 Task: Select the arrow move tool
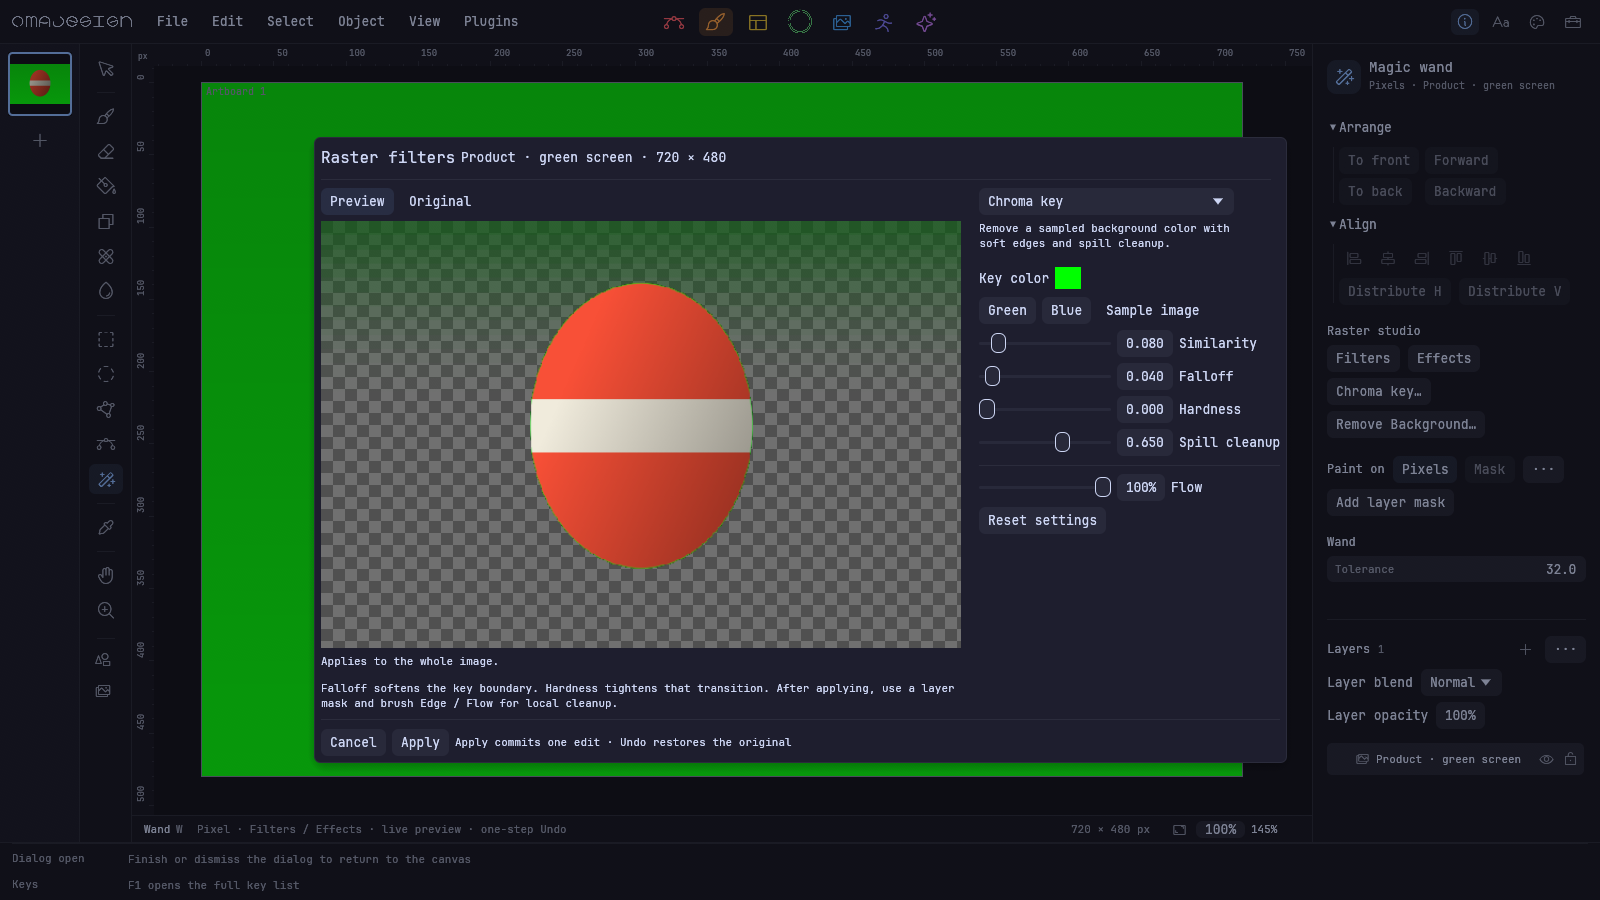[106, 69]
